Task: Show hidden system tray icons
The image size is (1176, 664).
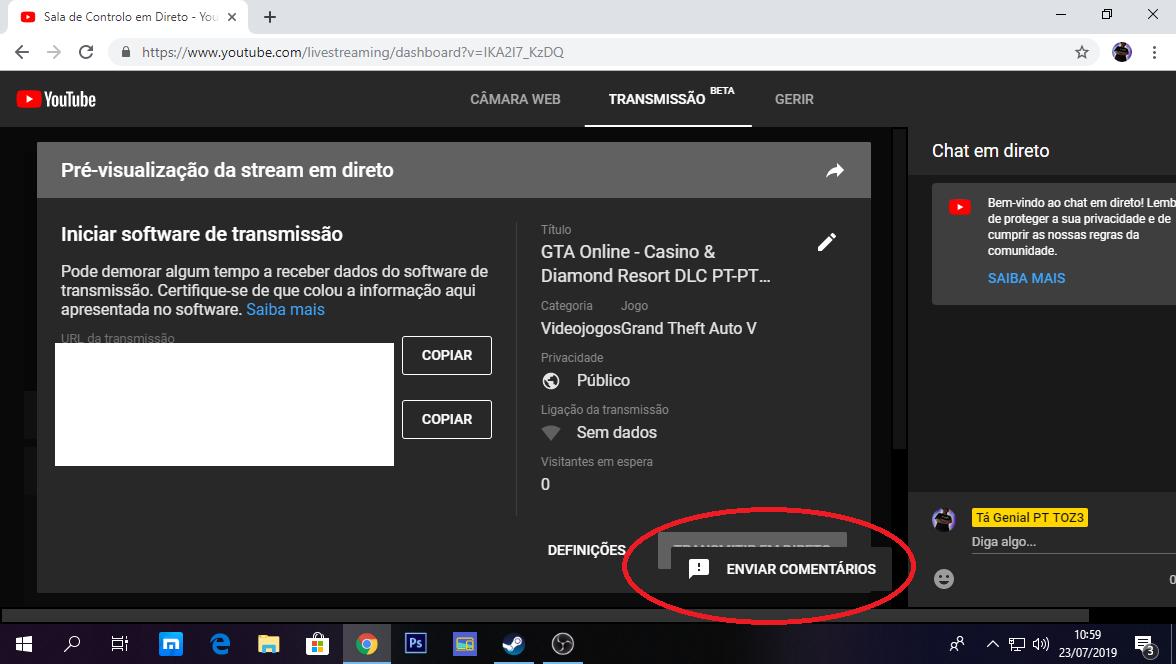Action: coord(992,644)
